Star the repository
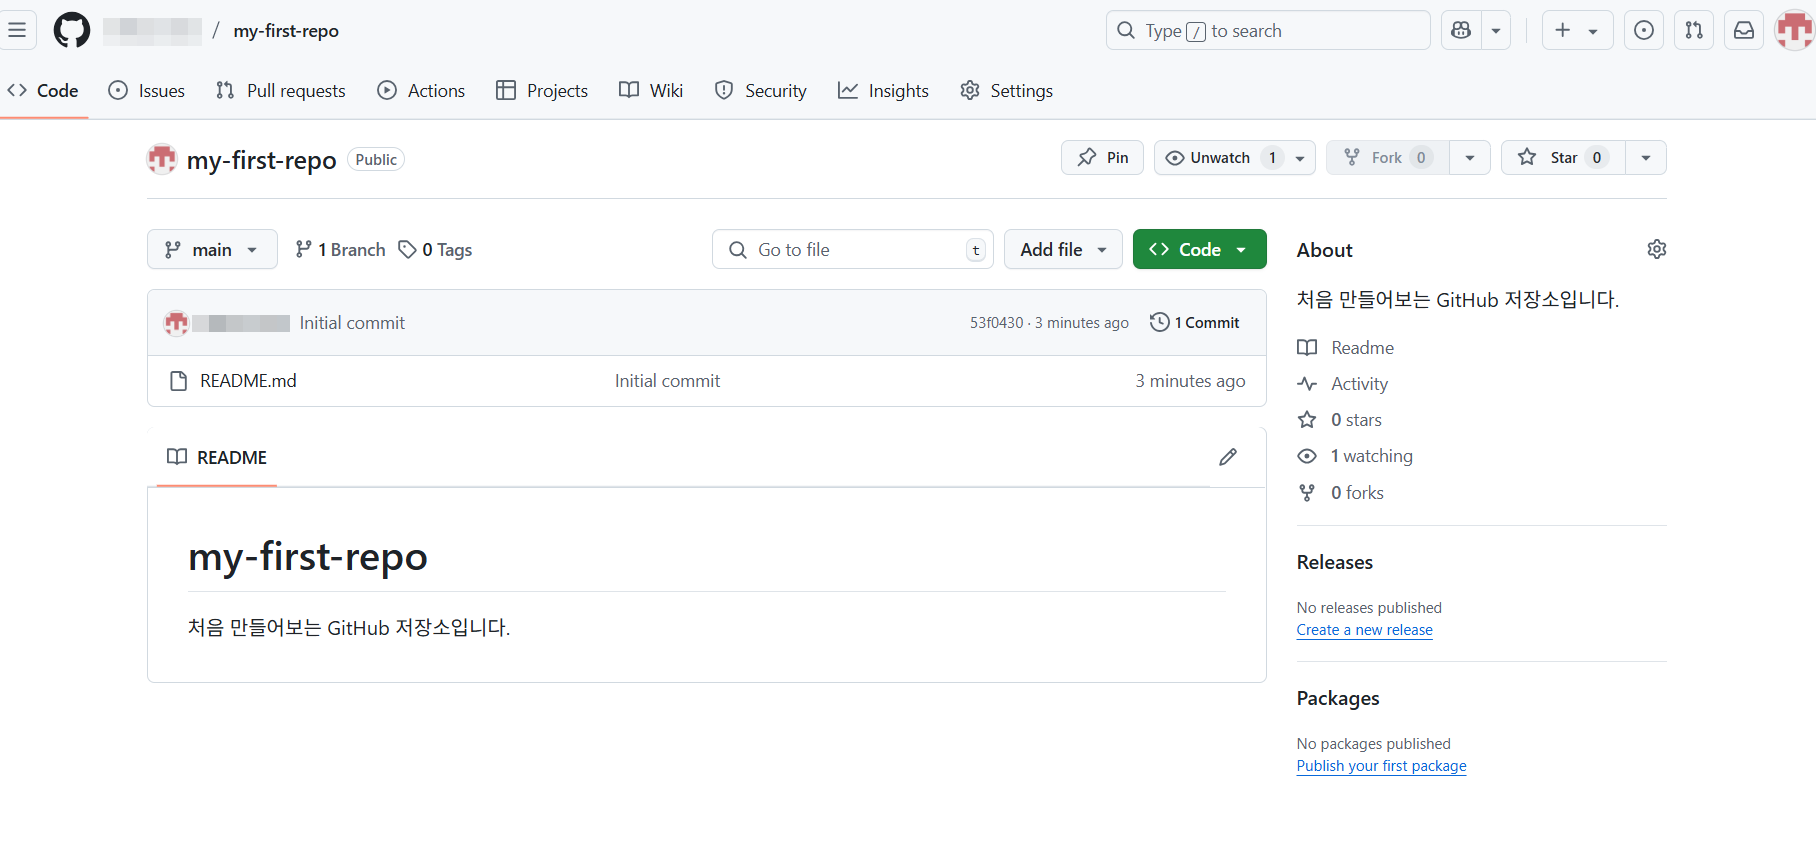This screenshot has height=842, width=1816. 1563,158
